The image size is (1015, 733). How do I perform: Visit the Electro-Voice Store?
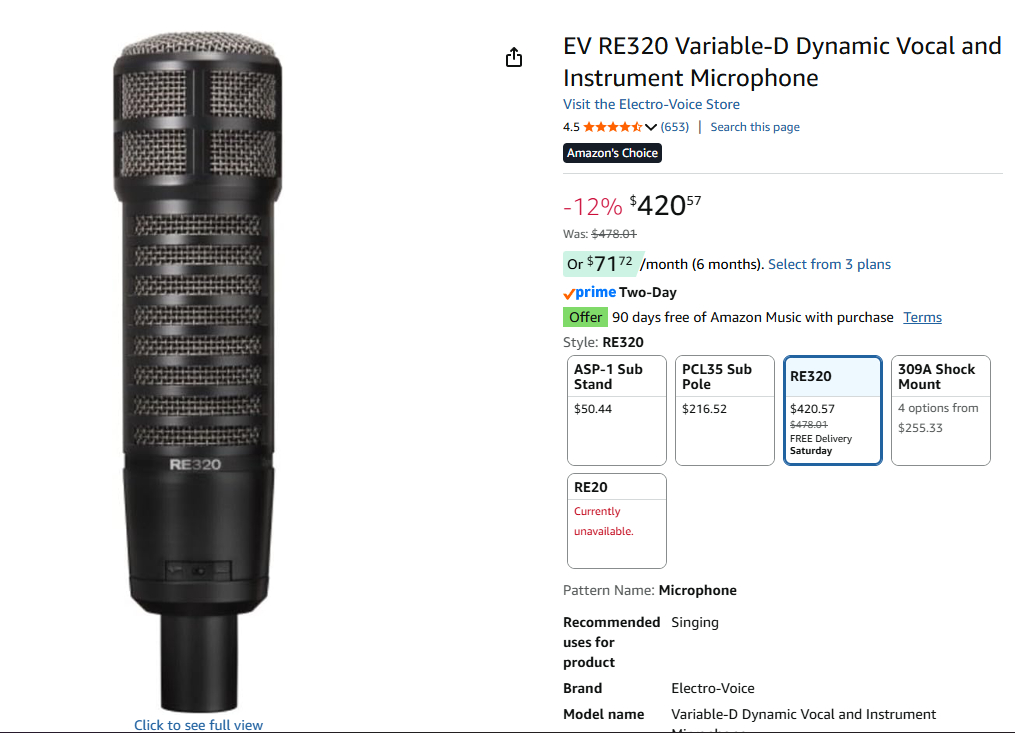click(651, 104)
